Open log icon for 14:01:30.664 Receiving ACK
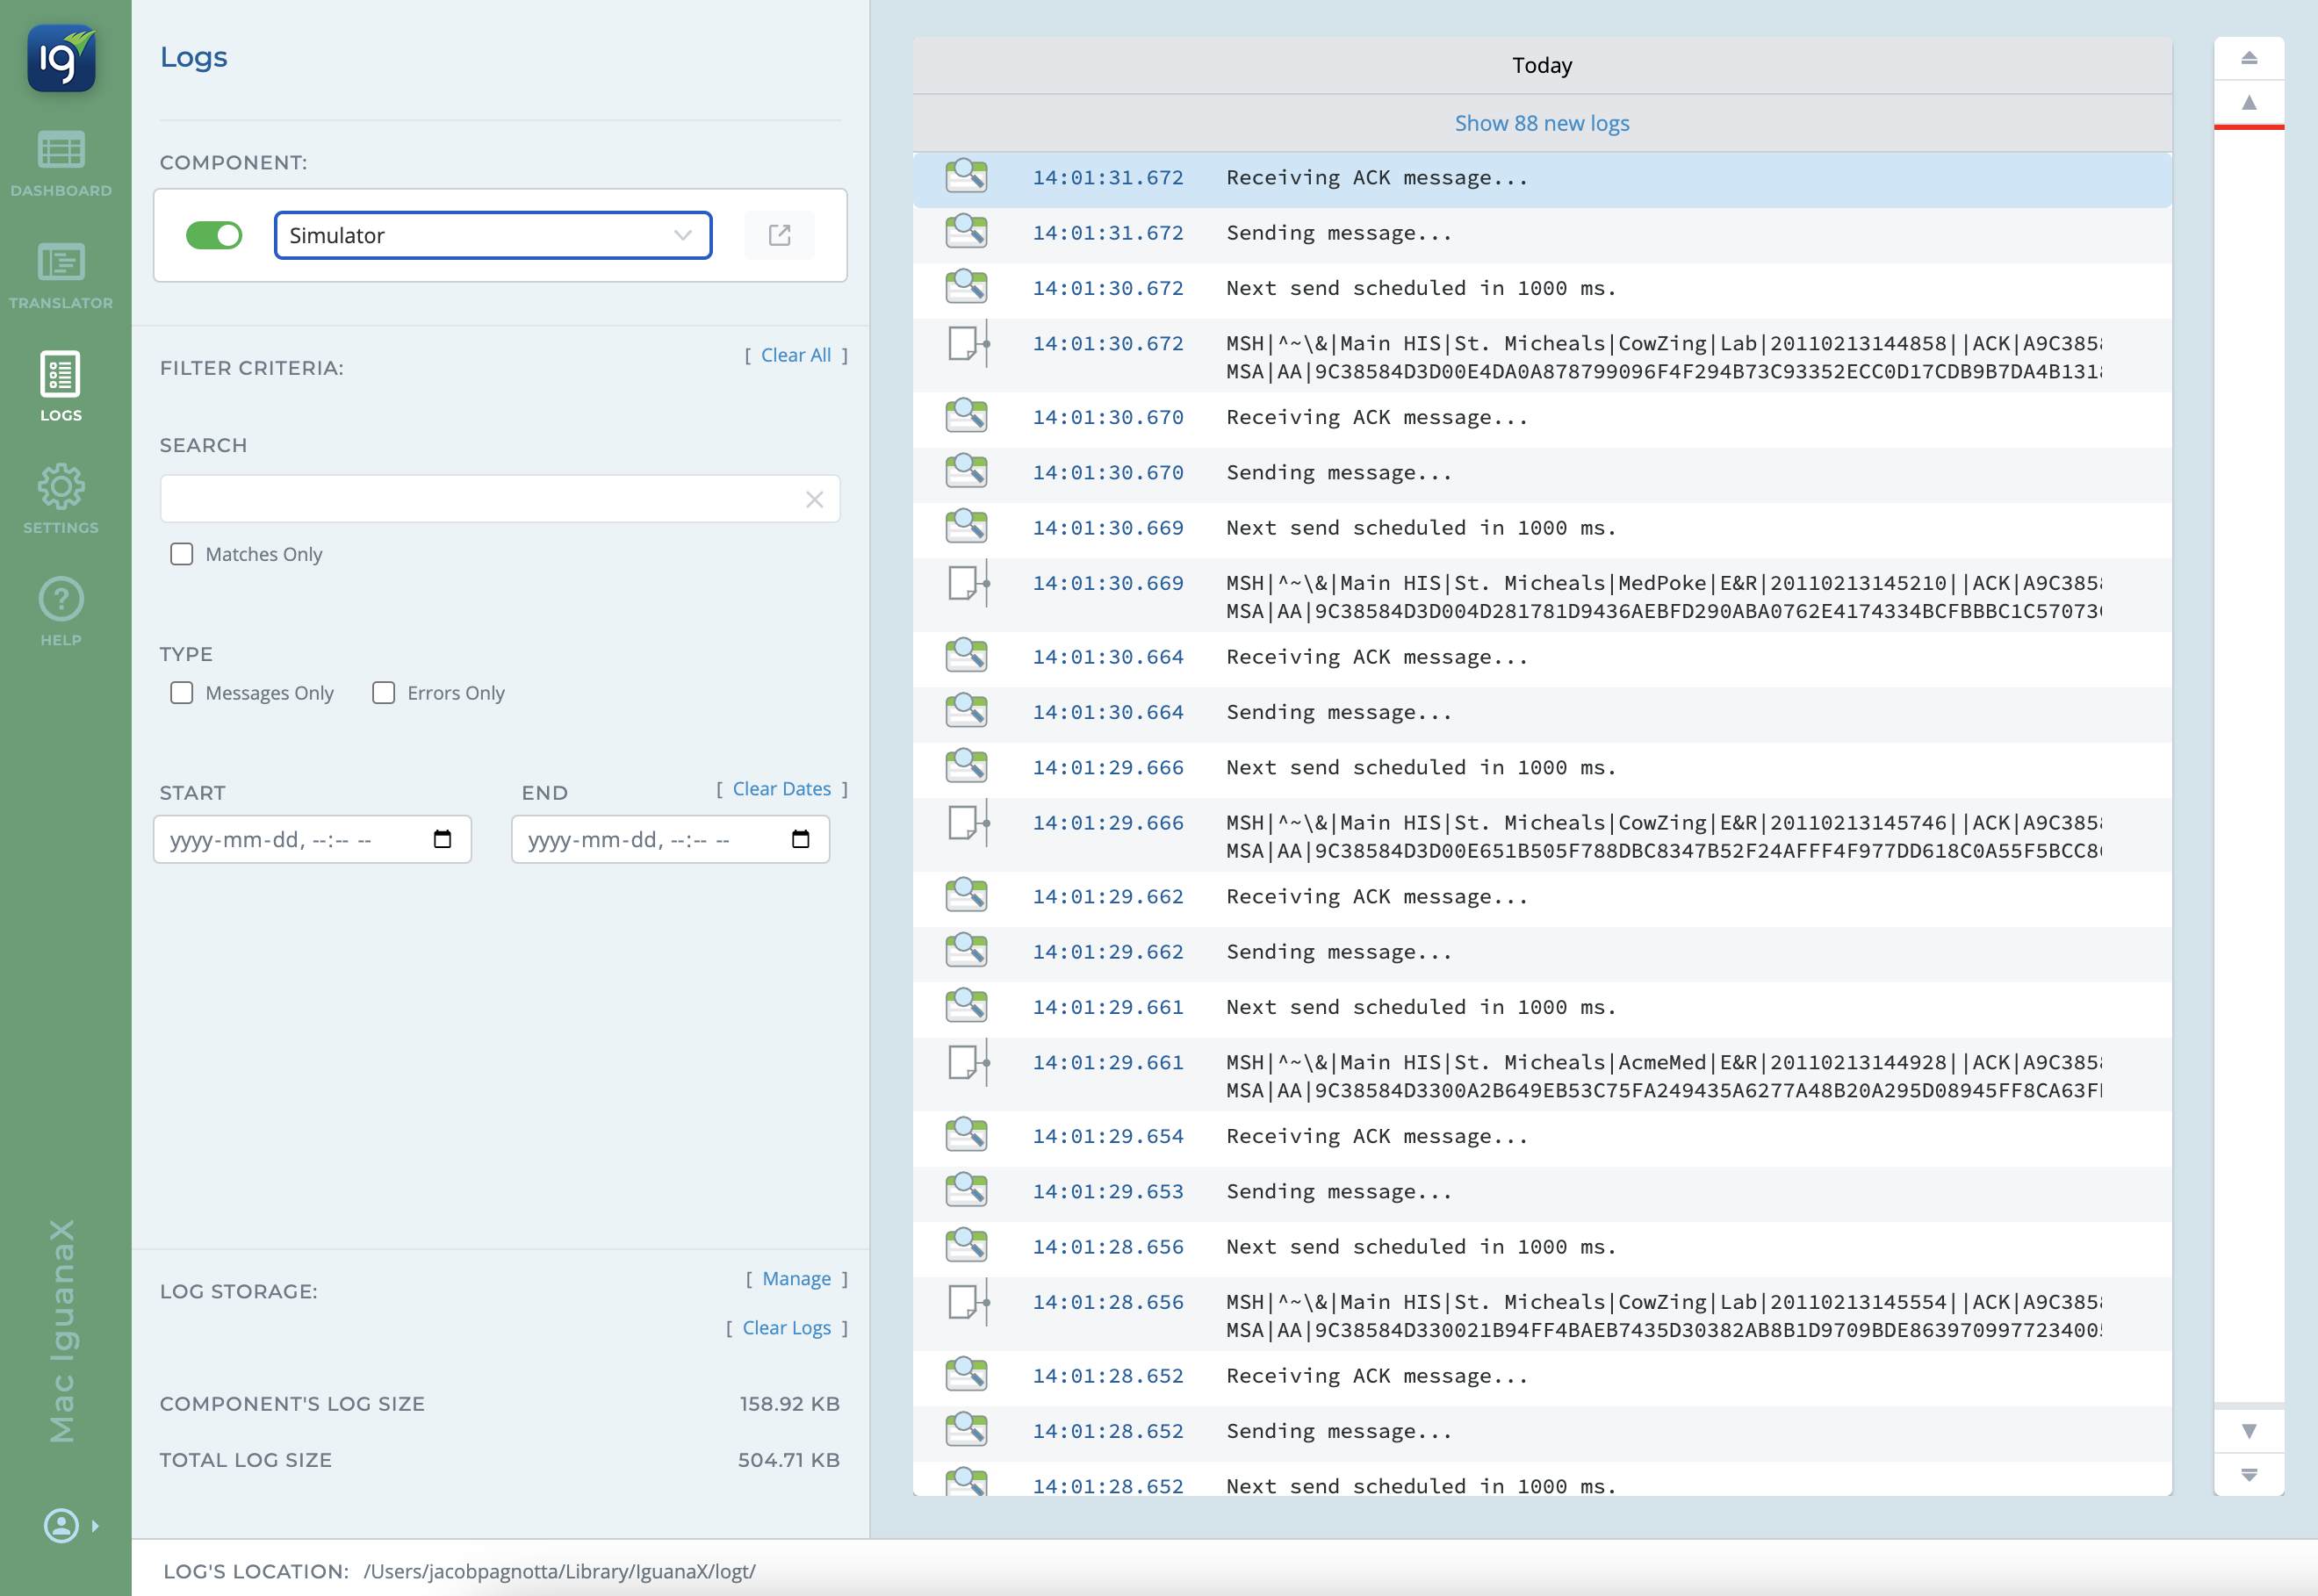This screenshot has width=2318, height=1596. 966,655
